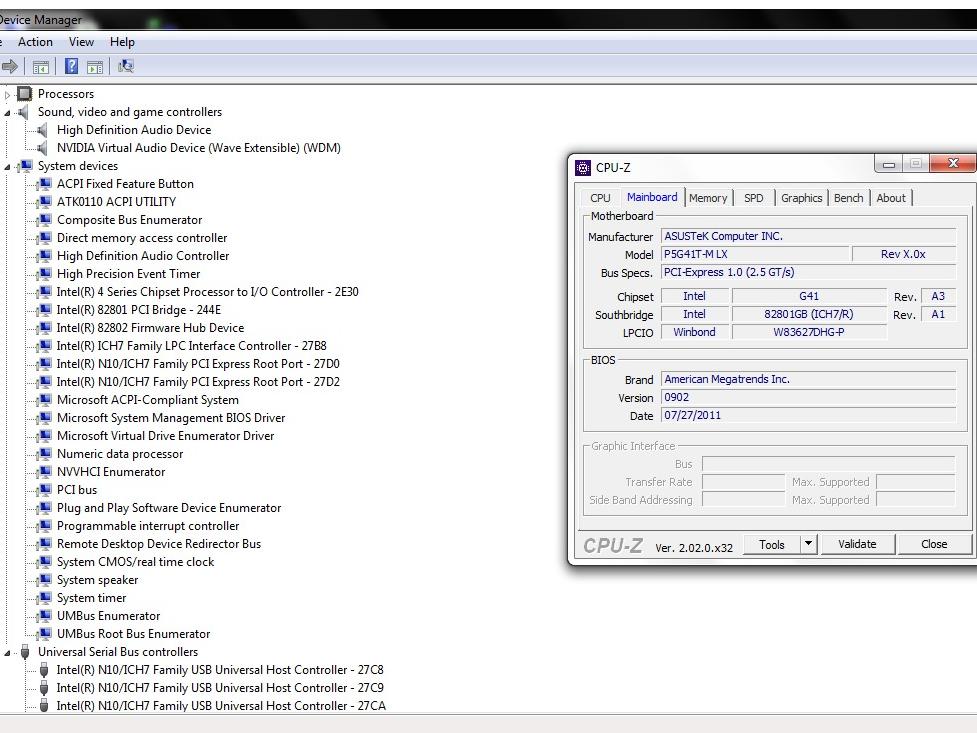The image size is (977, 733).
Task: Click the Validate button in CPU-Z
Action: pos(857,544)
